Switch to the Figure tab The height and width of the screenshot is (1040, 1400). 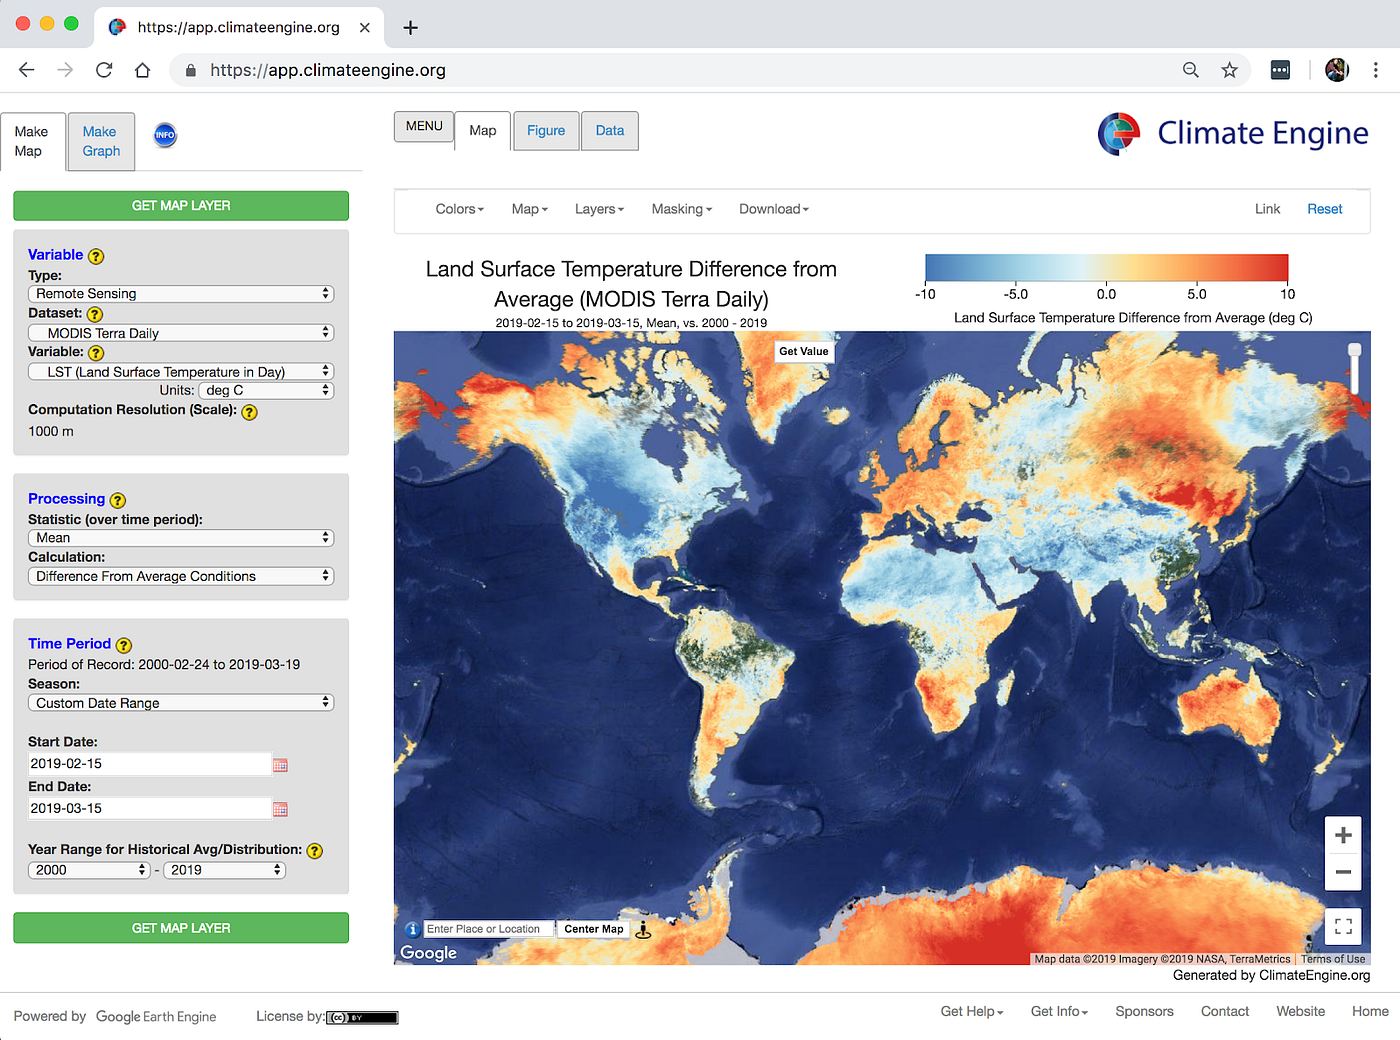click(x=546, y=131)
